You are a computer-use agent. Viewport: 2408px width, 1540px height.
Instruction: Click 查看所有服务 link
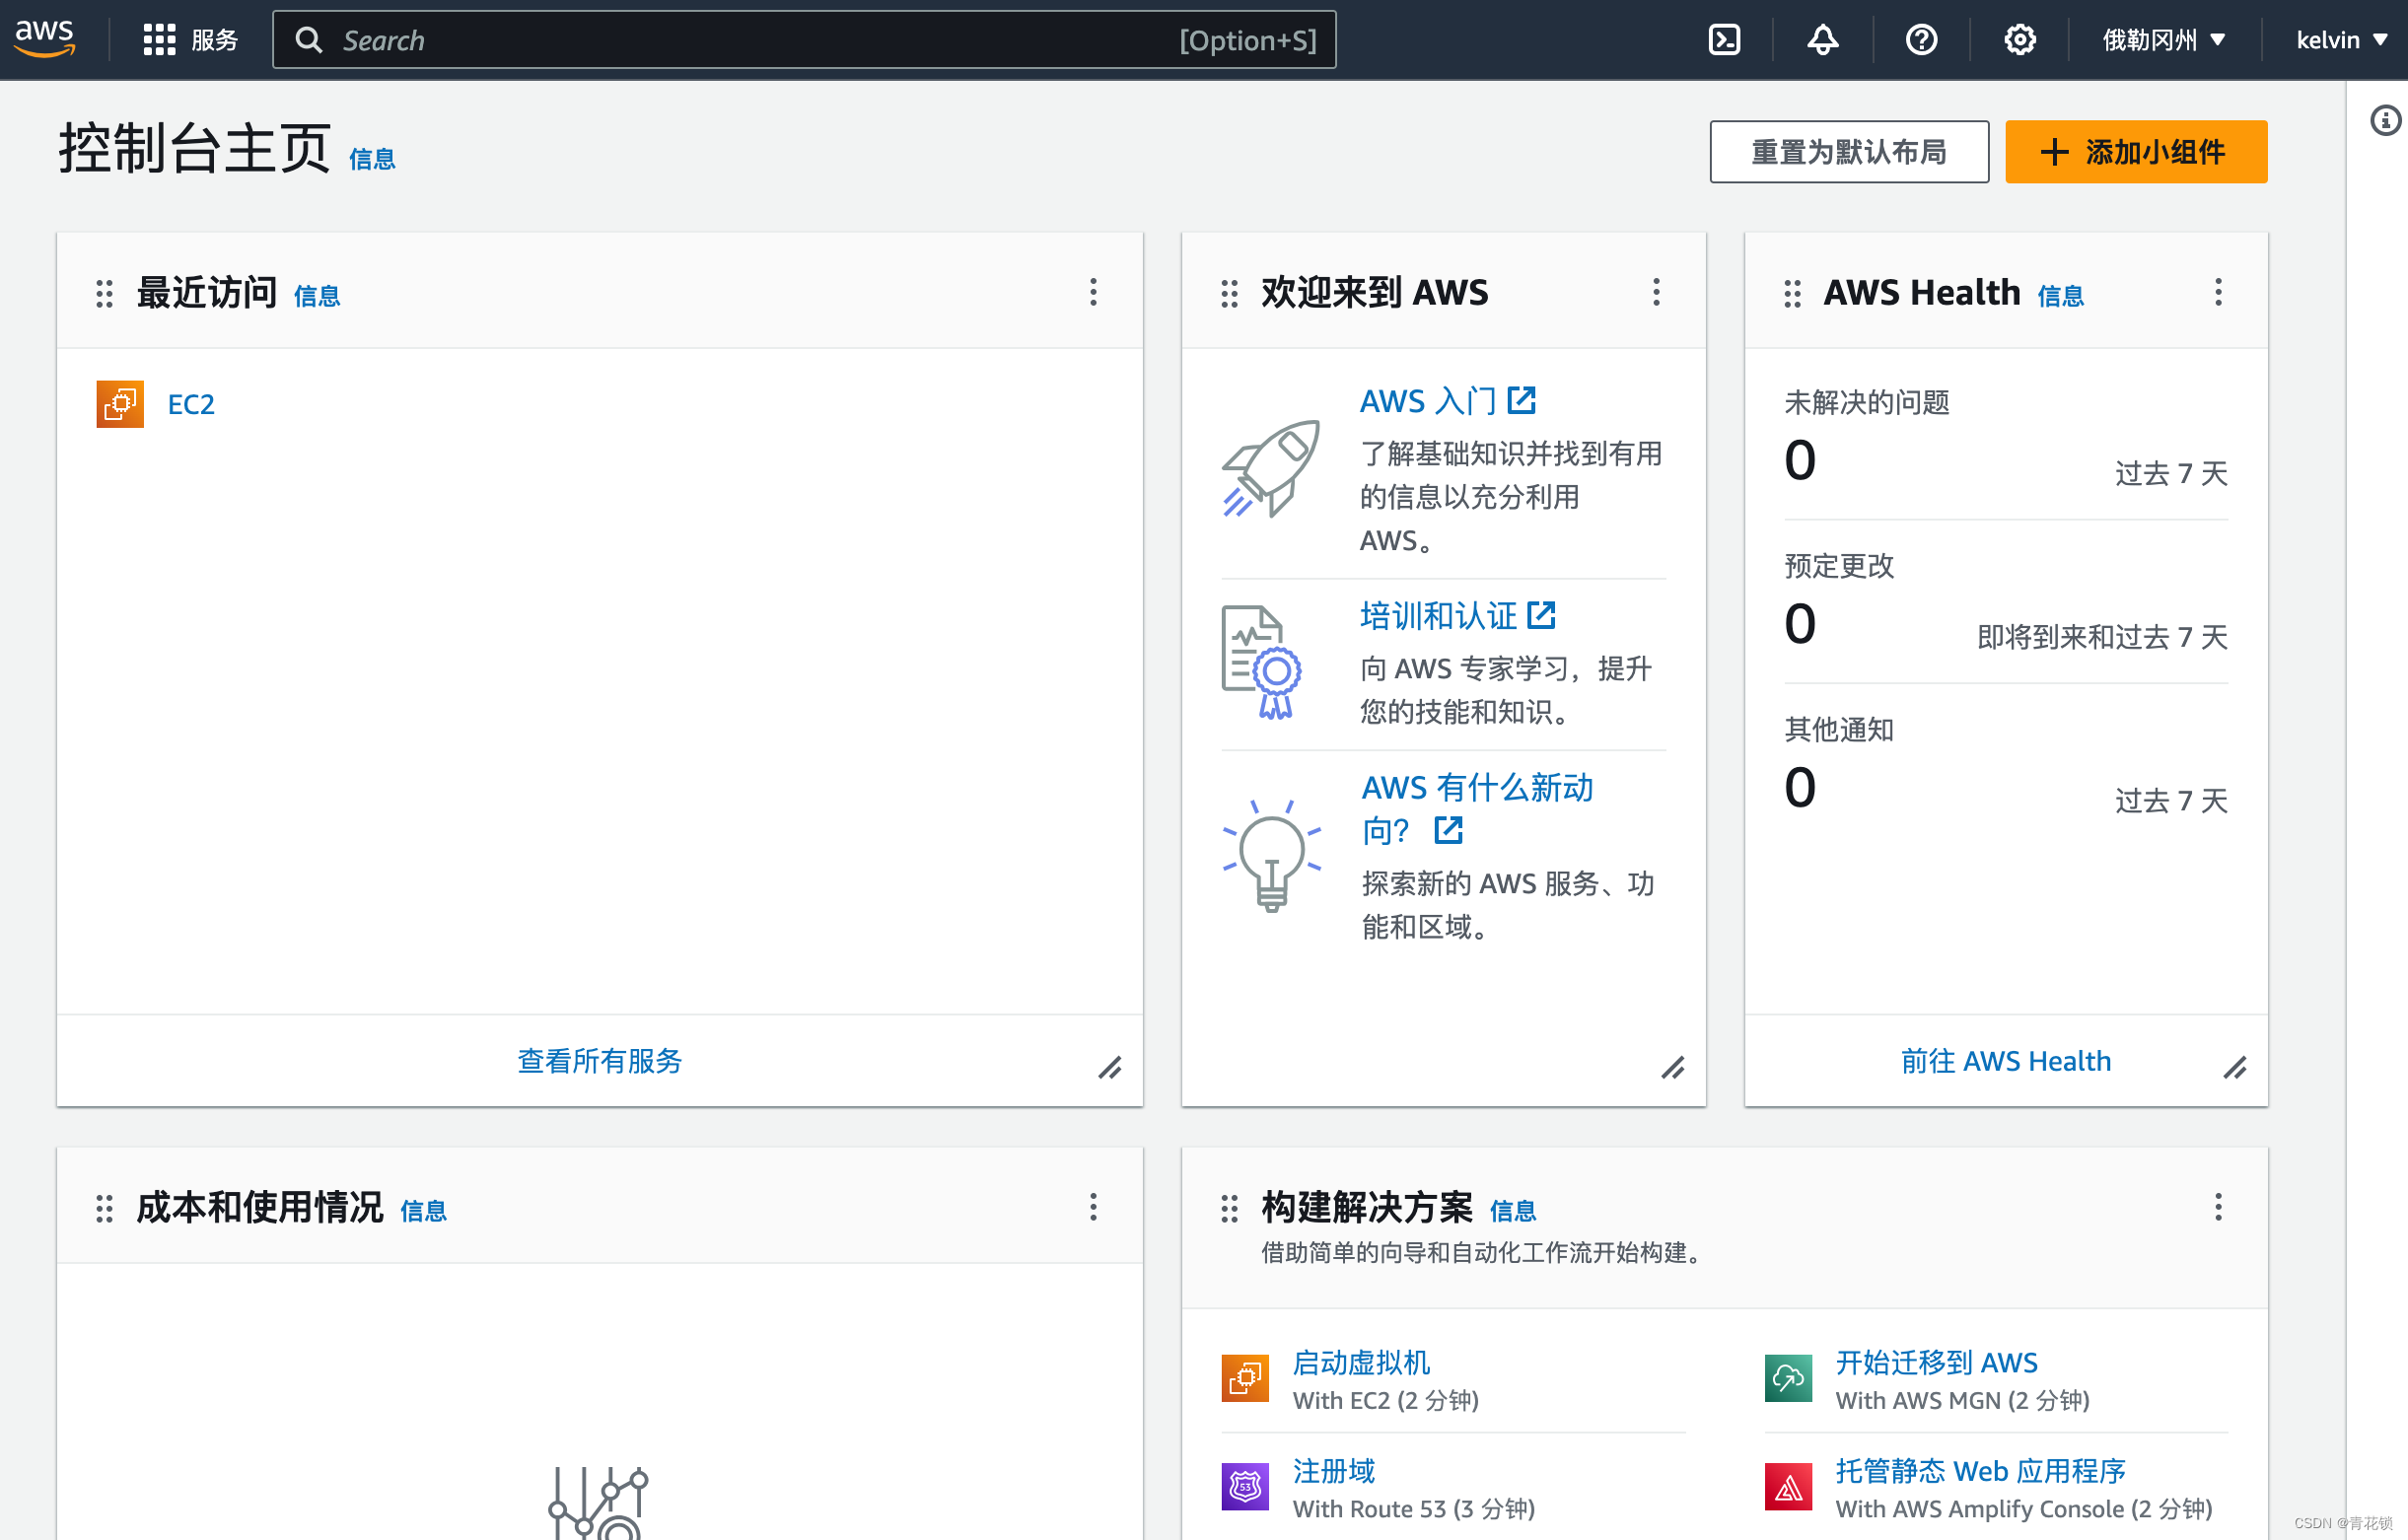[x=600, y=1061]
